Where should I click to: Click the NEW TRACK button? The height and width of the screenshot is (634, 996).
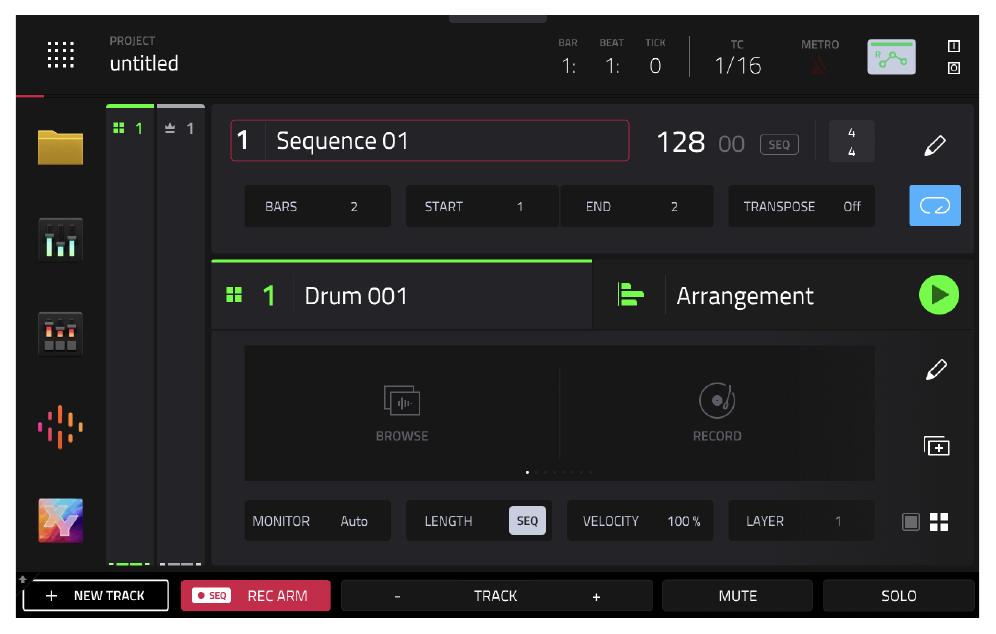(x=96, y=596)
